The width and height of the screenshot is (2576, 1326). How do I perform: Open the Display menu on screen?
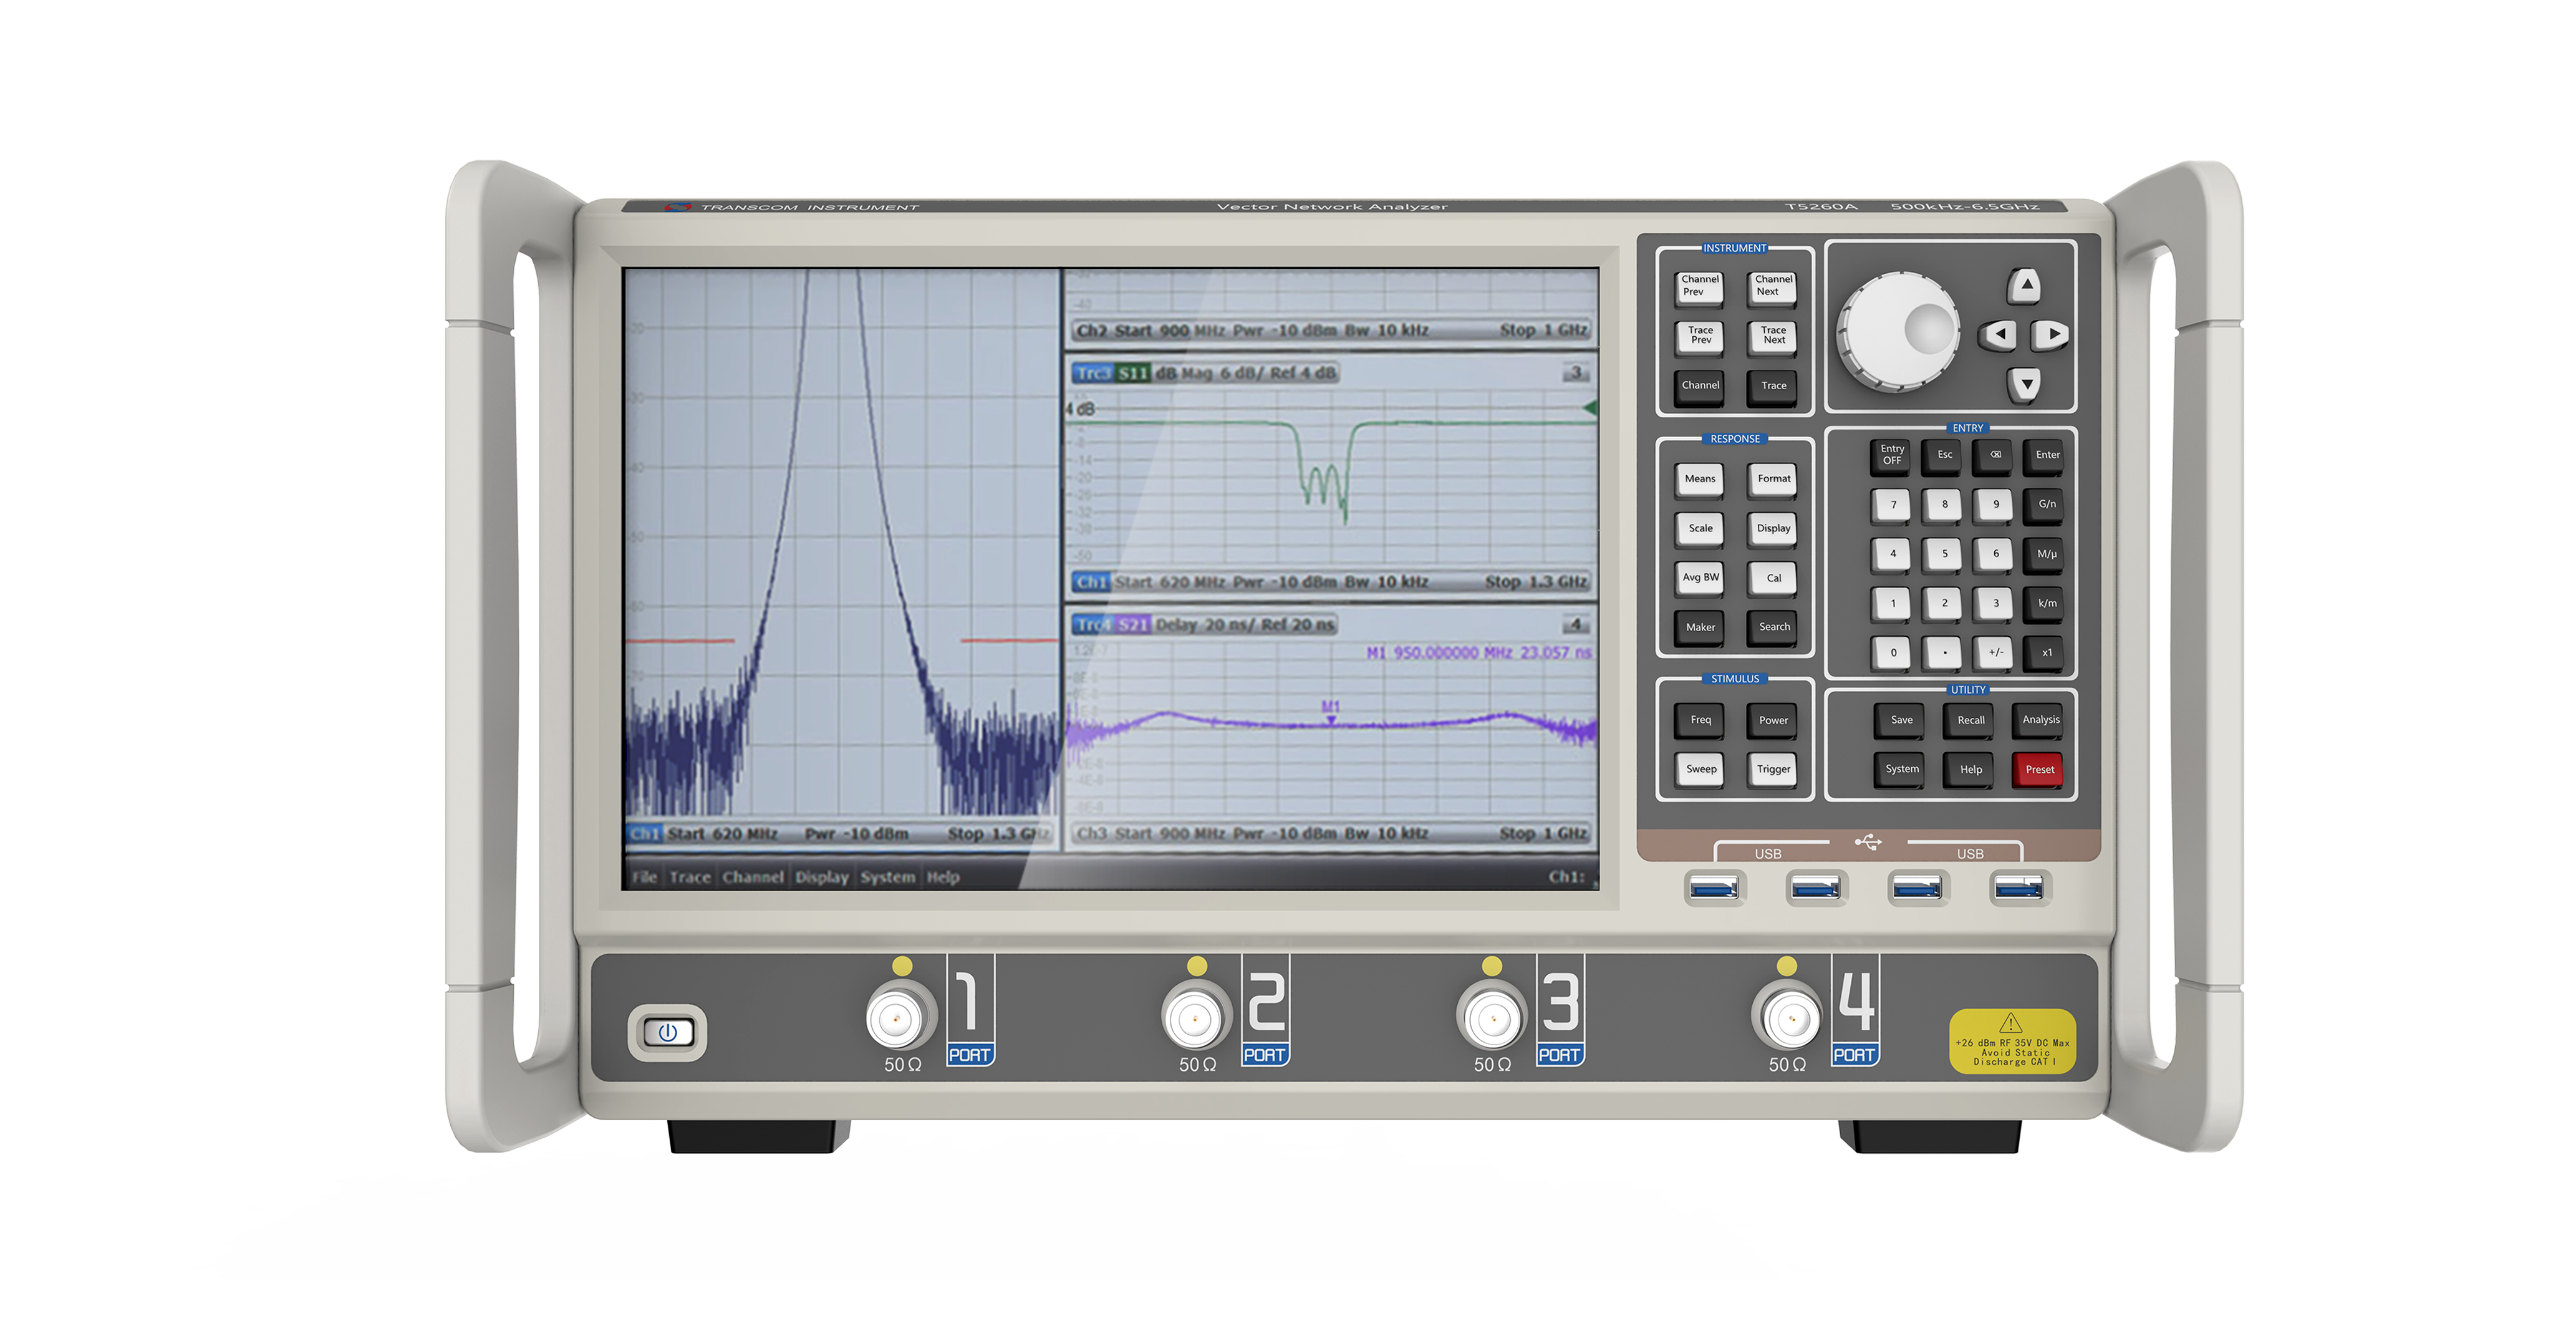[821, 876]
